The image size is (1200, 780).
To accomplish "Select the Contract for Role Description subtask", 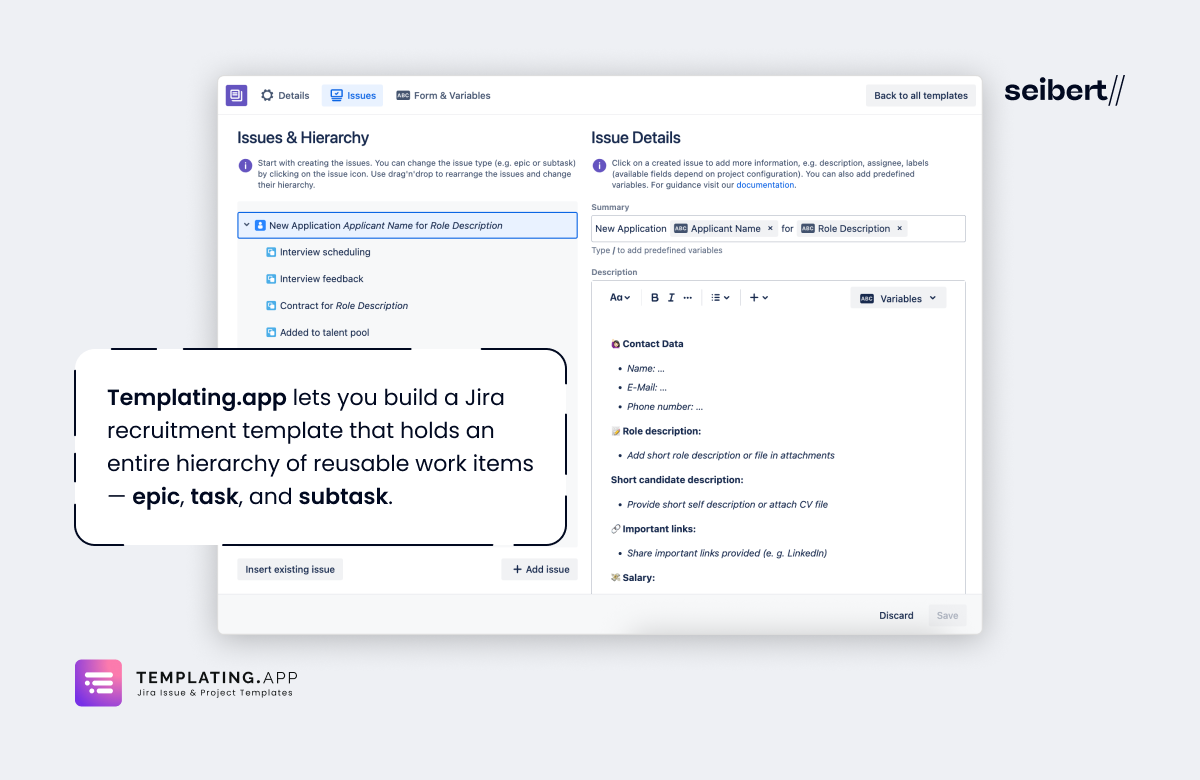I will (344, 306).
